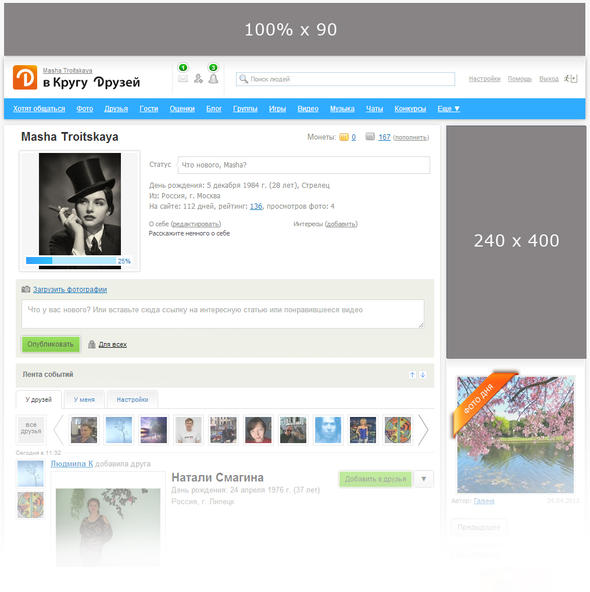Open the 'Для всех' privacy lock setting
Viewport: 590px width, 592px height.
point(107,344)
